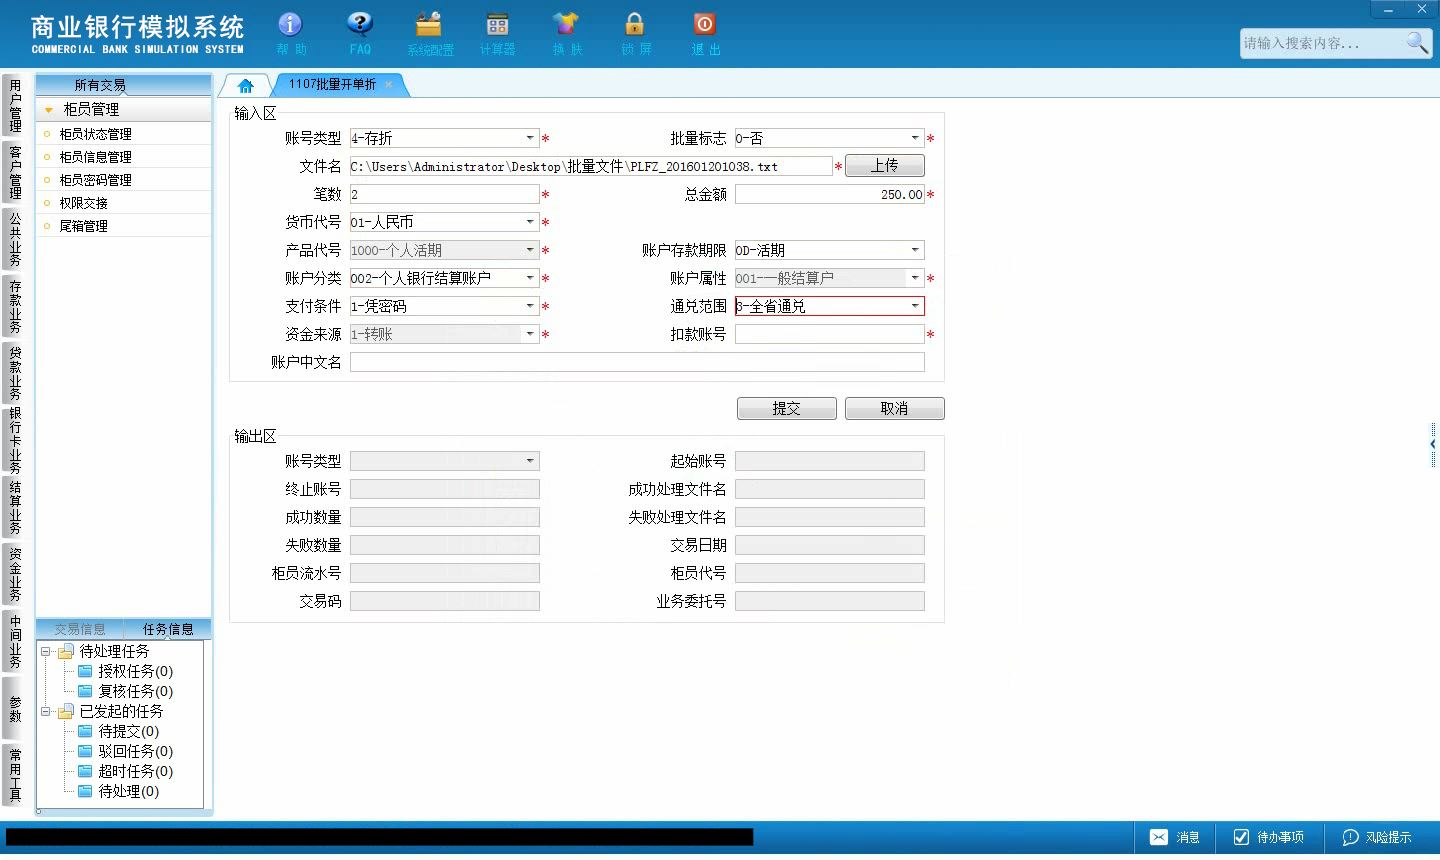
Task: Open the FAQ question-mark icon
Action: 360,32
